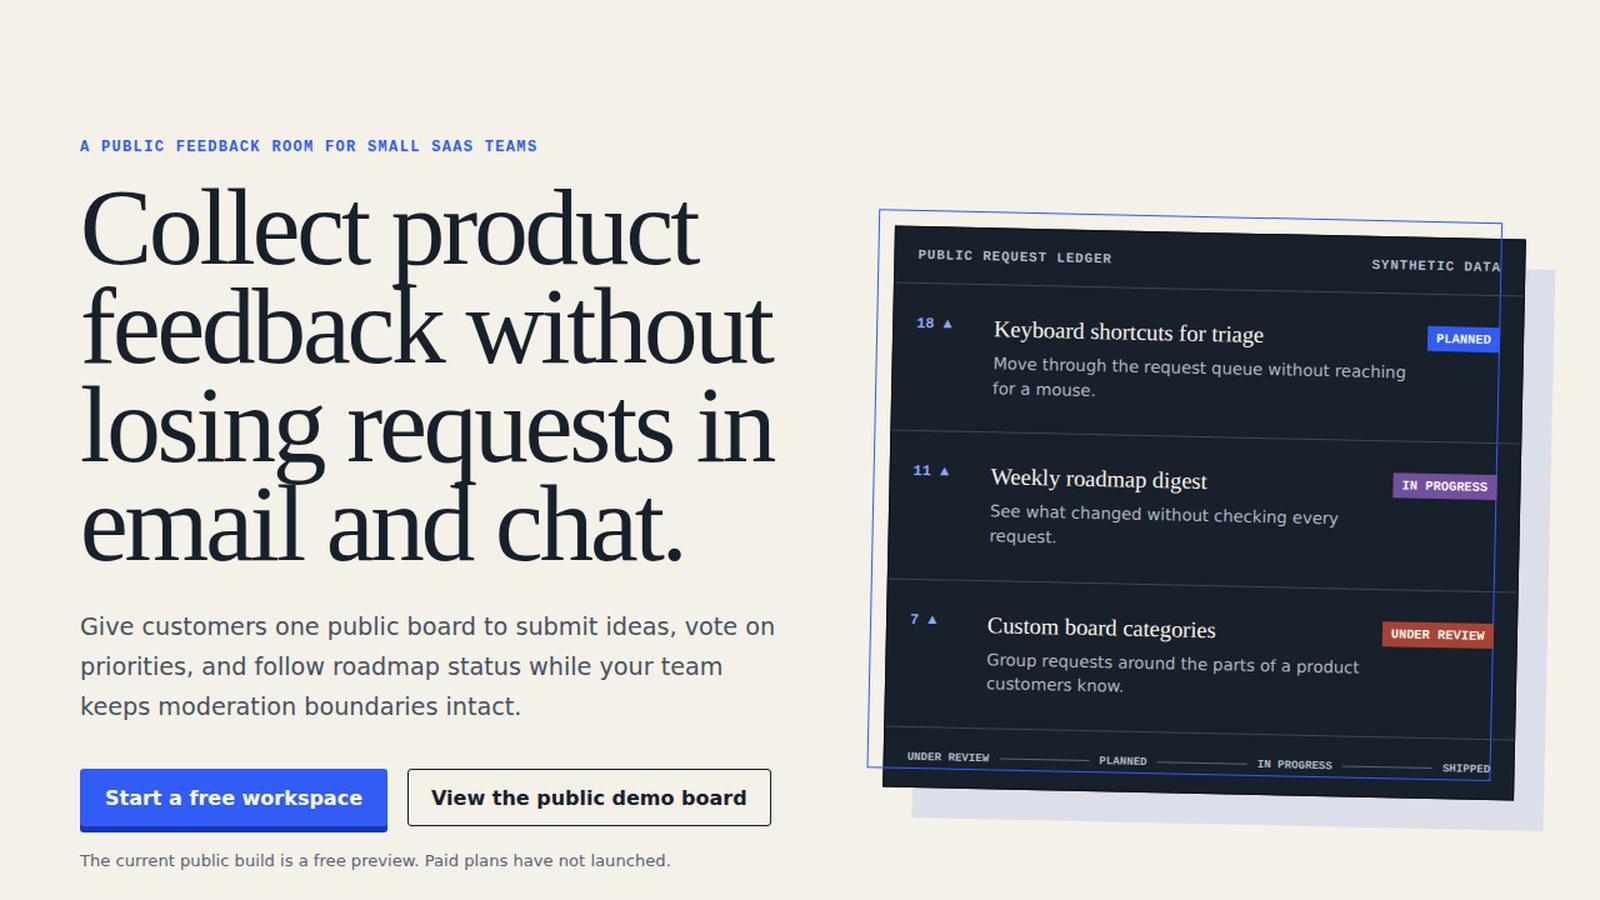The image size is (1600, 900).
Task: Upvote Weekly roadmap digest (11 votes)
Action: [931, 471]
